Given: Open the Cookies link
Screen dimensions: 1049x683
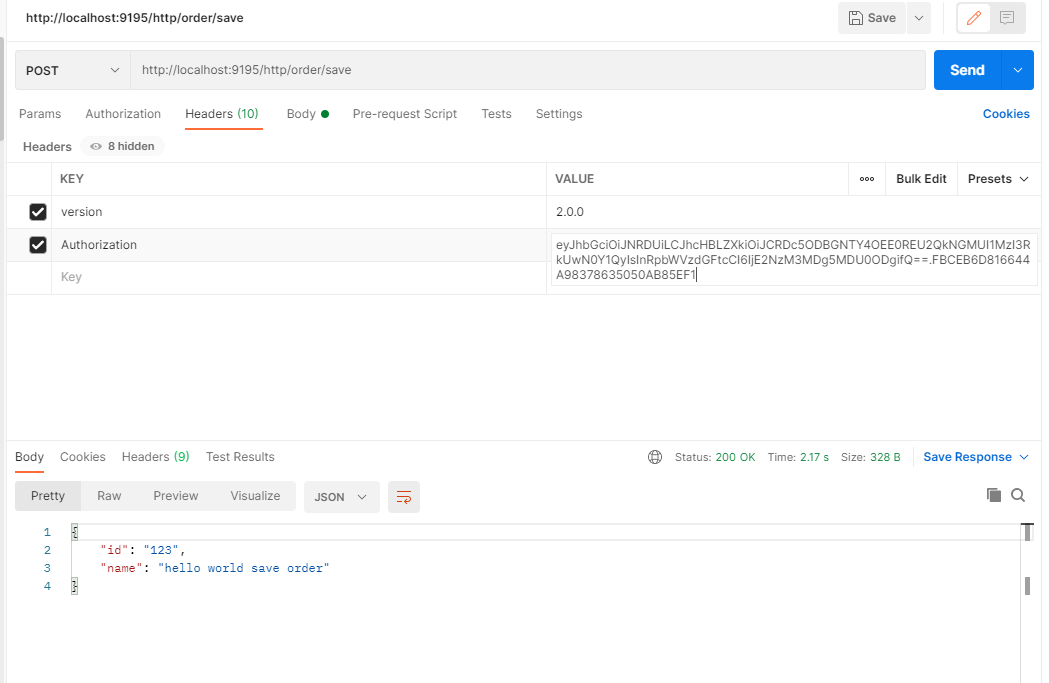Looking at the screenshot, I should 1005,114.
